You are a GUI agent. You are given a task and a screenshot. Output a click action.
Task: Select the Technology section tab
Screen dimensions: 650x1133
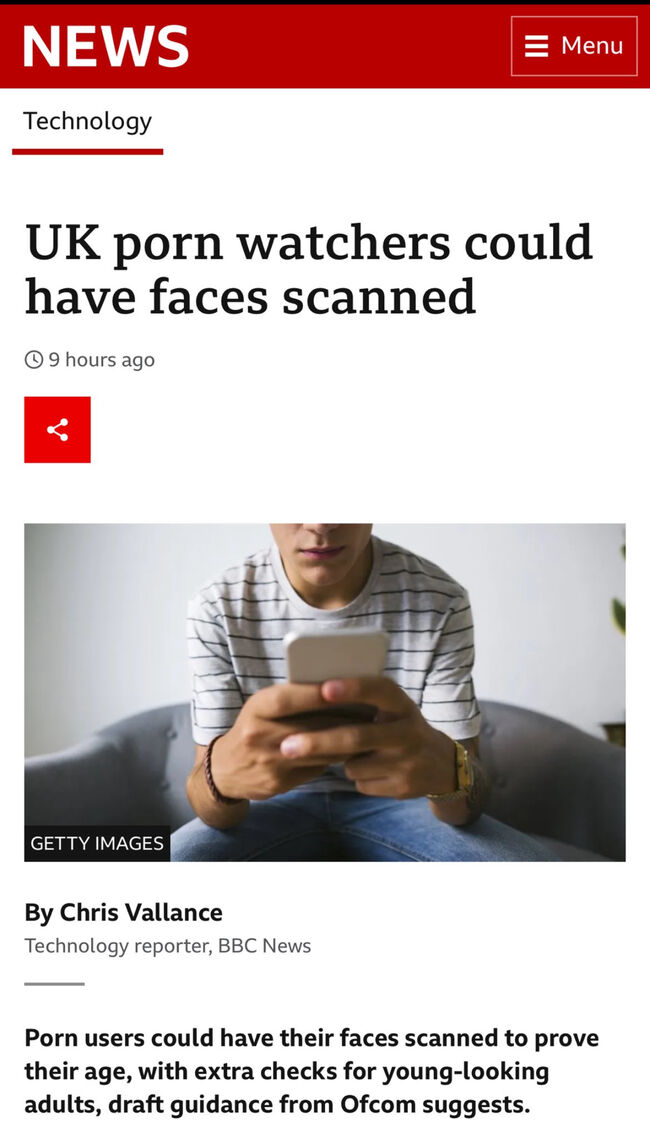click(87, 121)
